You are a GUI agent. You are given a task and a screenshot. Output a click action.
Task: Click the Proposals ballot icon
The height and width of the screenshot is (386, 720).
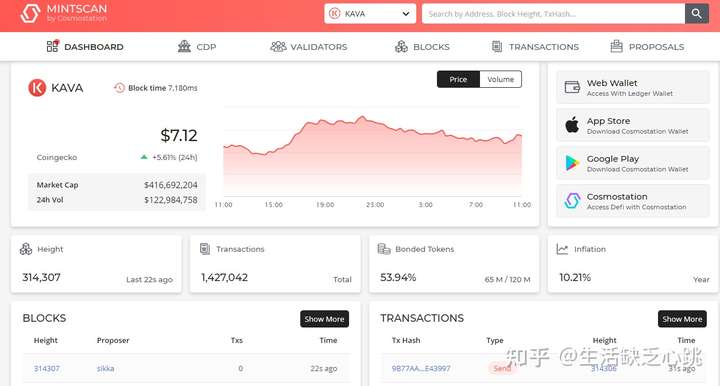click(x=616, y=46)
